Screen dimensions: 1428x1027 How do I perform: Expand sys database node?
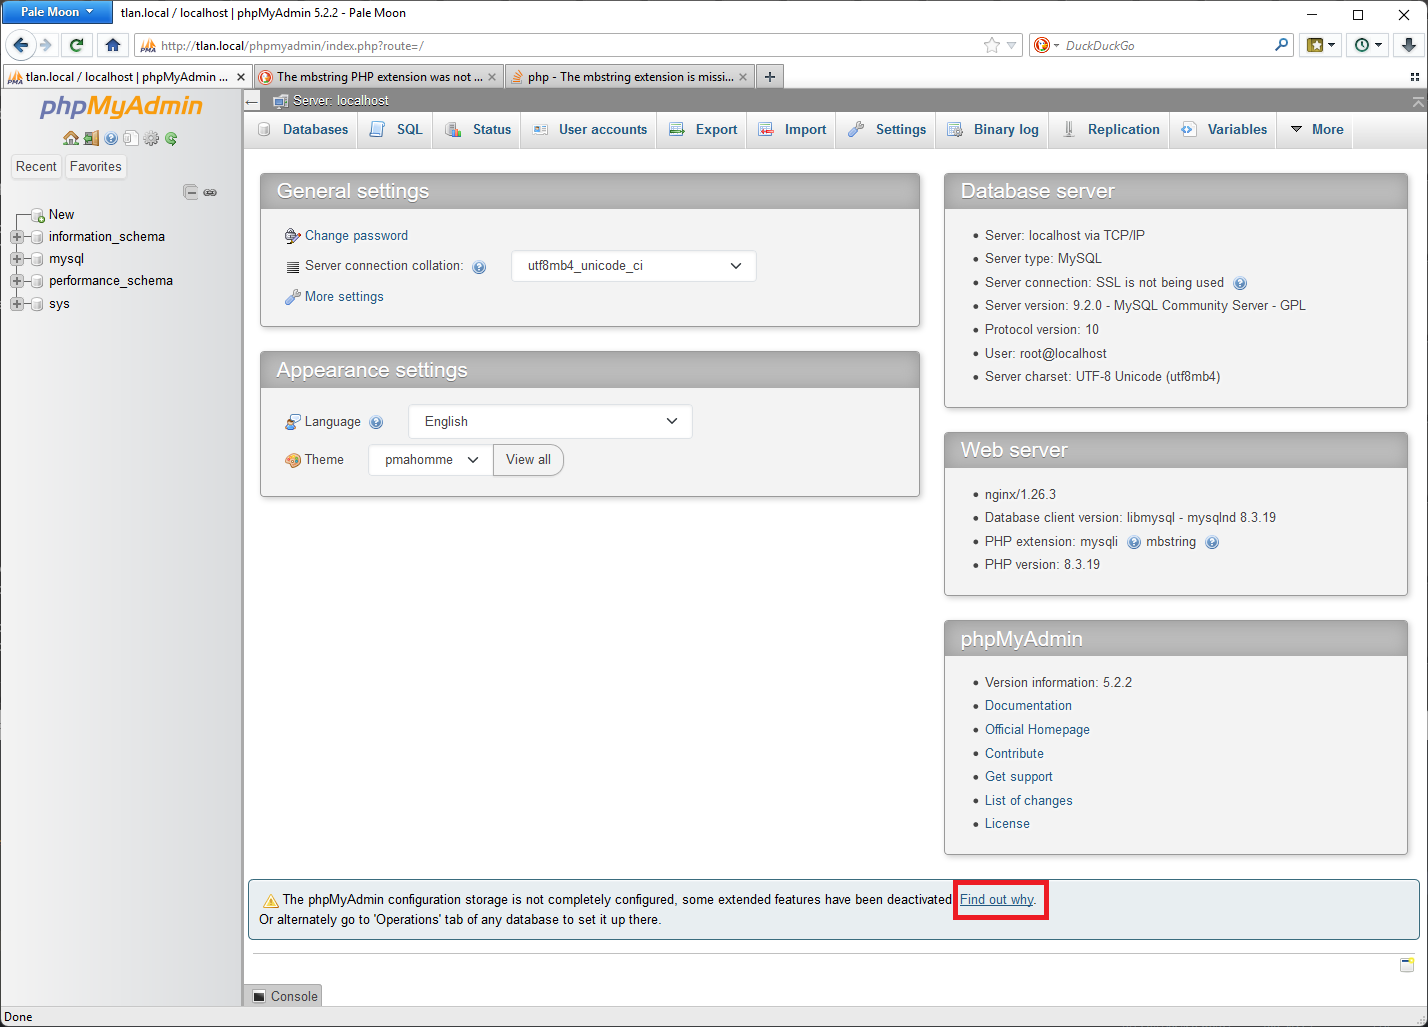(17, 304)
